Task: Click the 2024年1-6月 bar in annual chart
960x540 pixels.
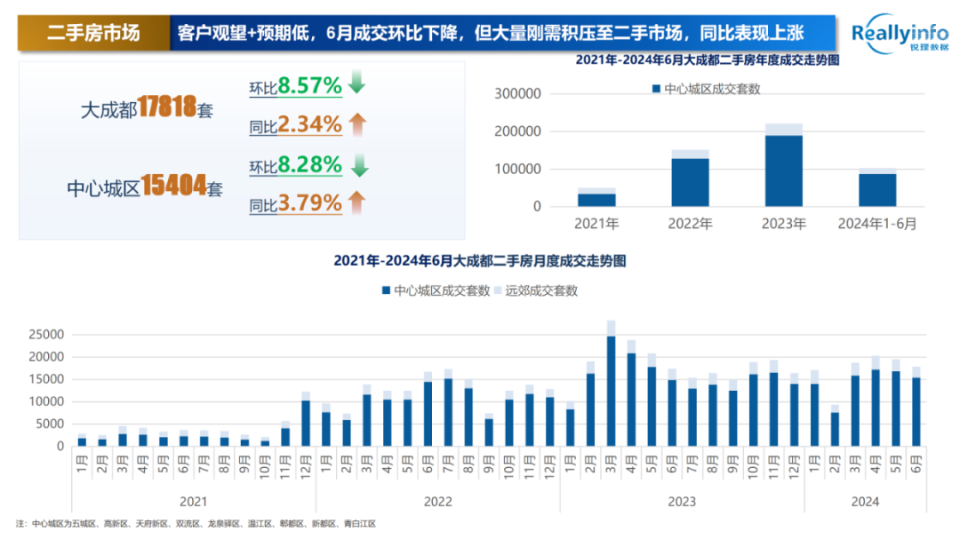Action: pos(877,187)
